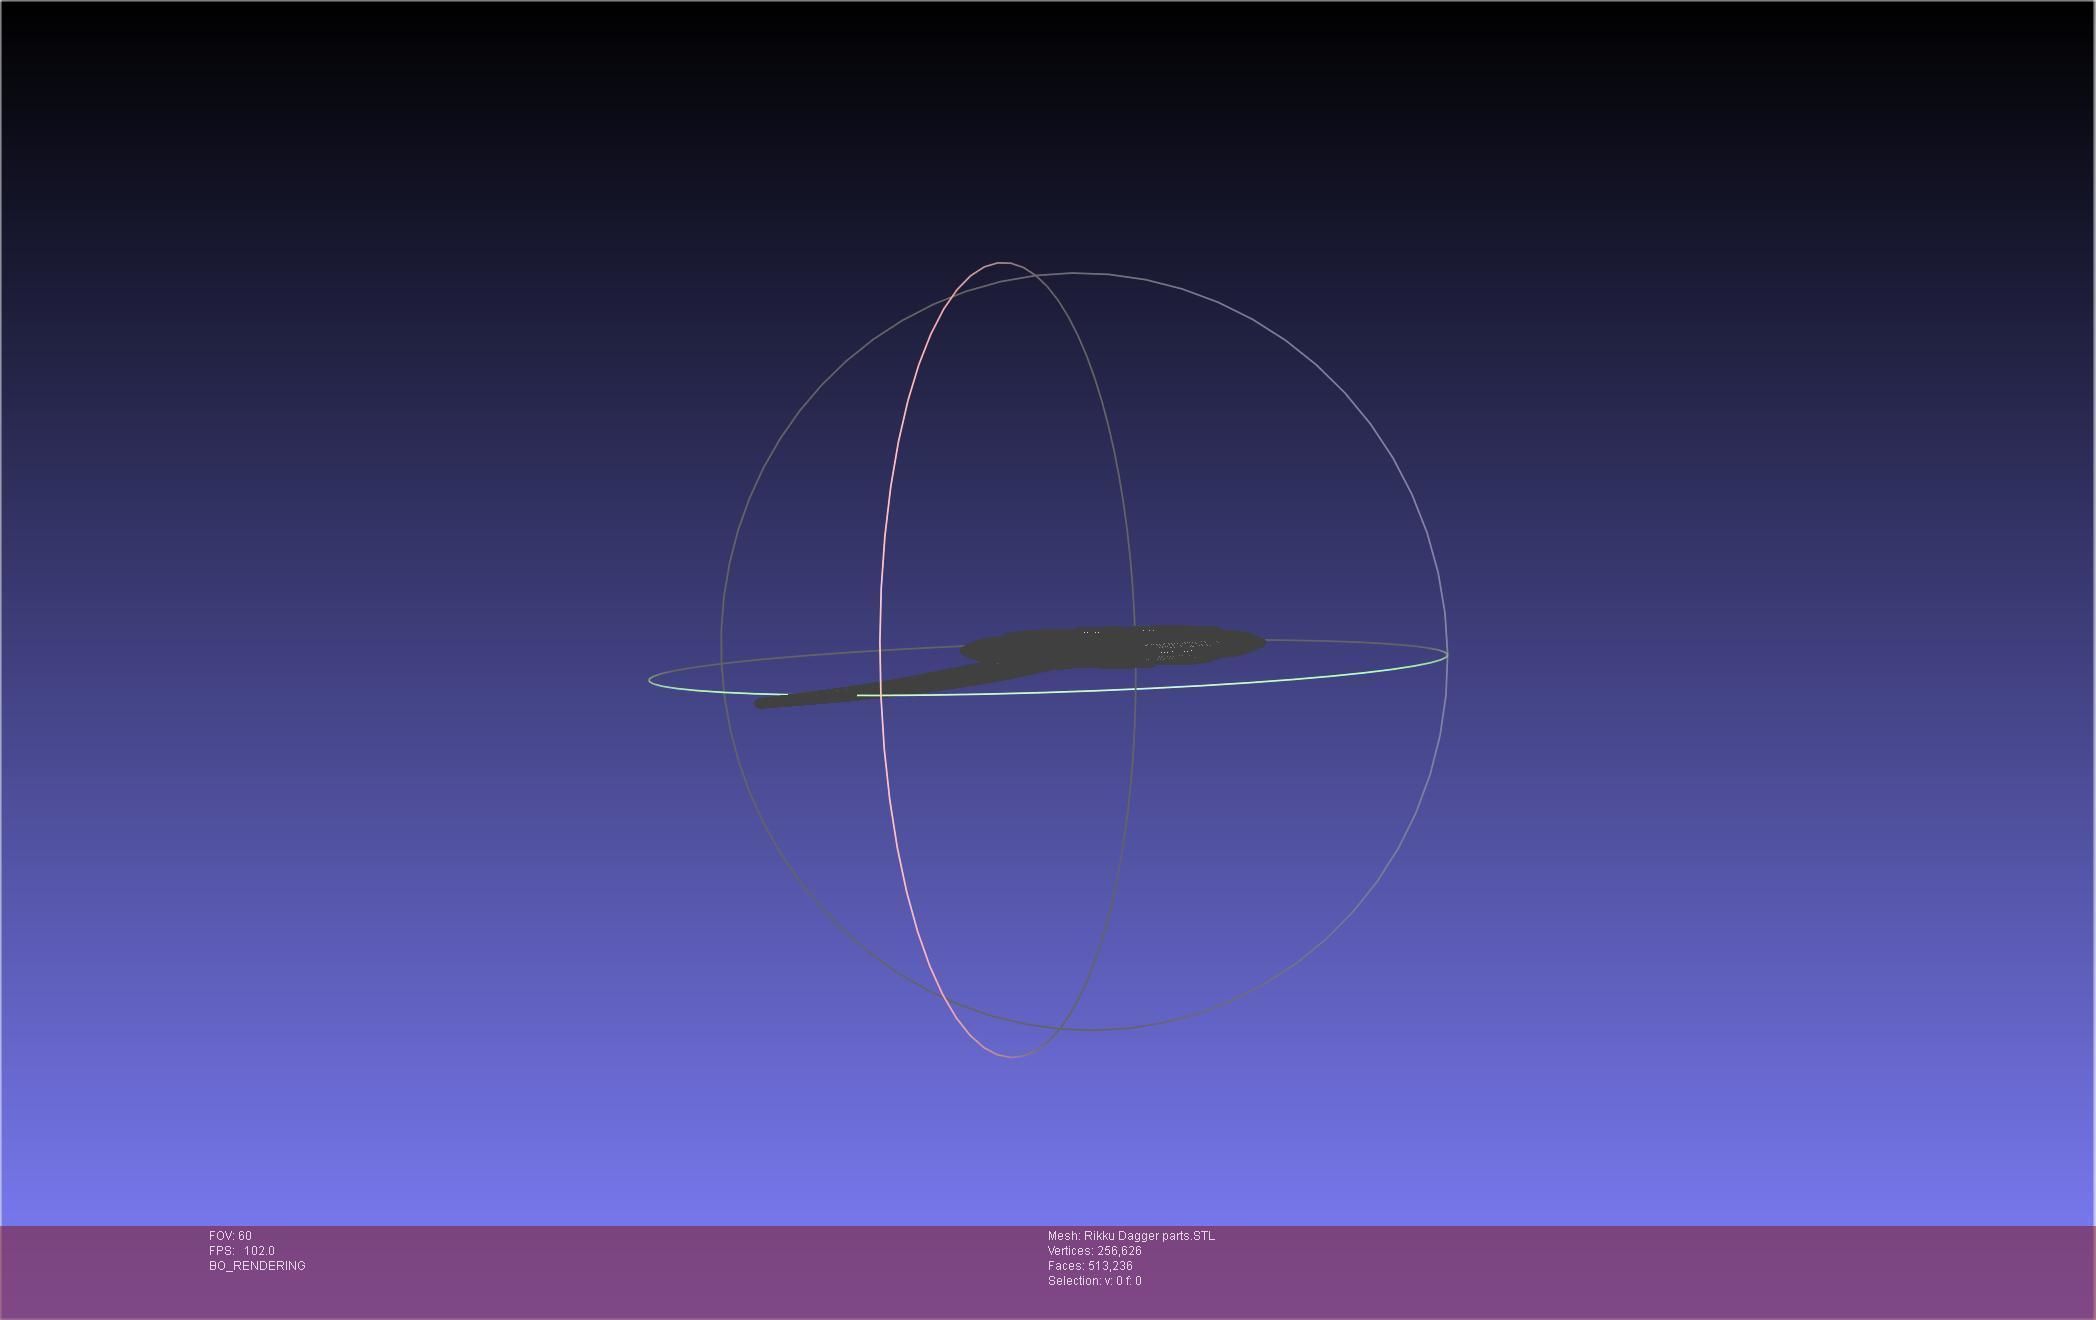Click the bottom of the pink trackball ring
The width and height of the screenshot is (2096, 1320).
[x=1010, y=1056]
